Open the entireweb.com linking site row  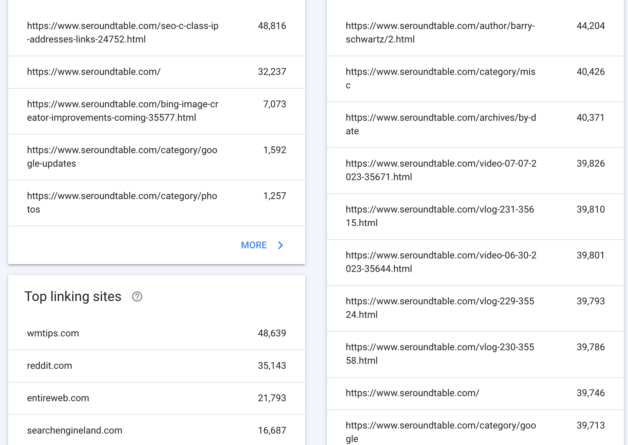click(157, 398)
